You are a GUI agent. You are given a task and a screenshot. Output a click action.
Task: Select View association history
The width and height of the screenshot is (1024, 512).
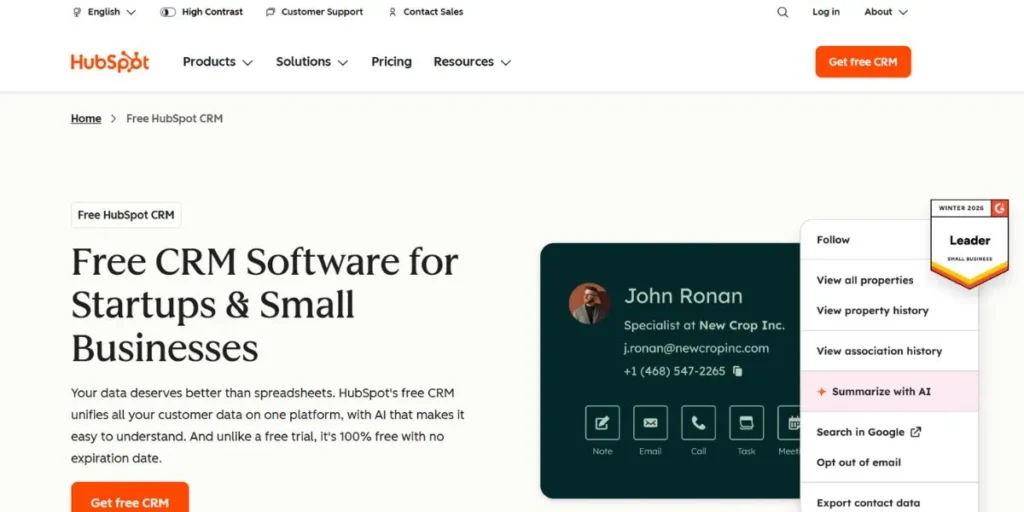tap(879, 351)
